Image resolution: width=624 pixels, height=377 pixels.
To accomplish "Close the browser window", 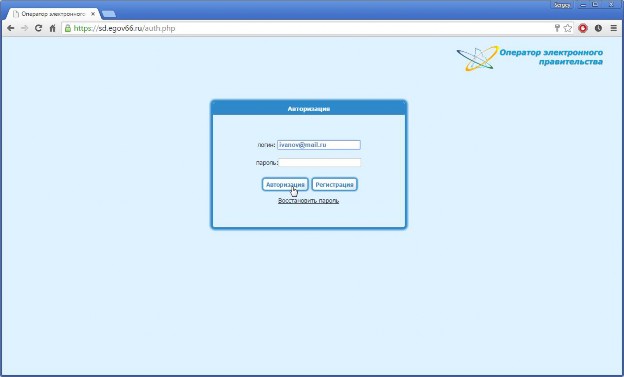I will click(x=611, y=5).
